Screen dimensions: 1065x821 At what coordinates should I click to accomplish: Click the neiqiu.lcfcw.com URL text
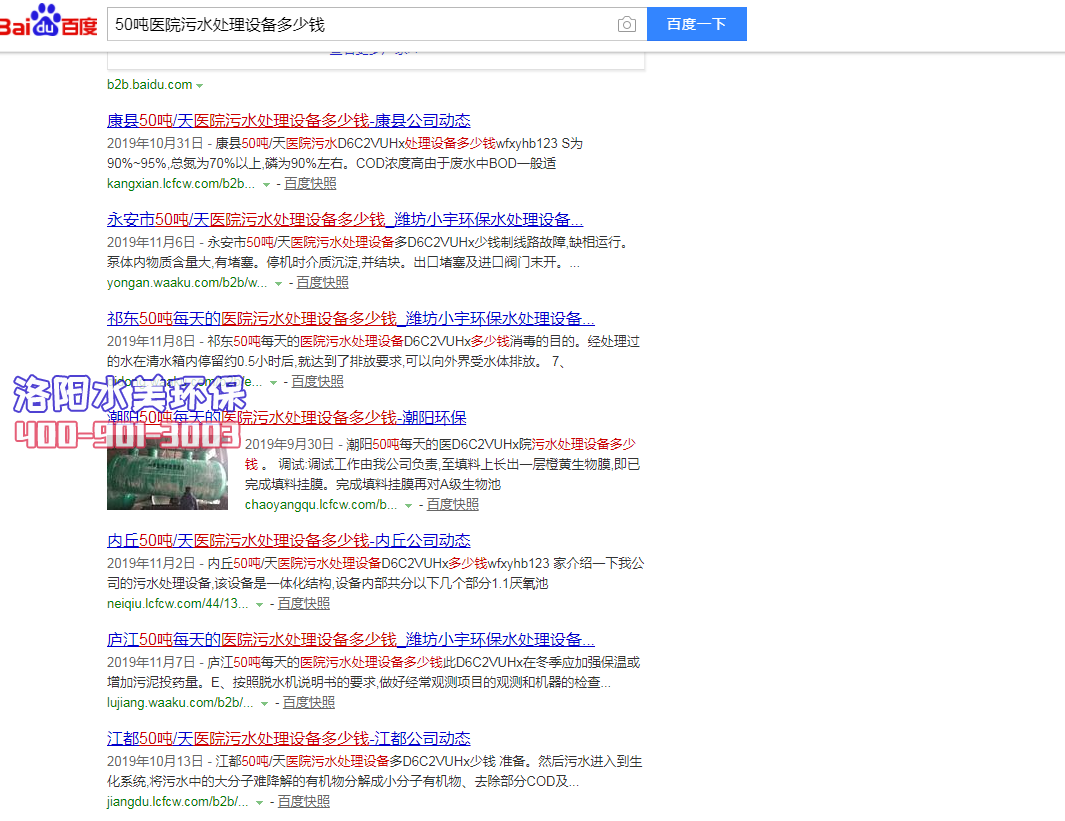point(177,604)
